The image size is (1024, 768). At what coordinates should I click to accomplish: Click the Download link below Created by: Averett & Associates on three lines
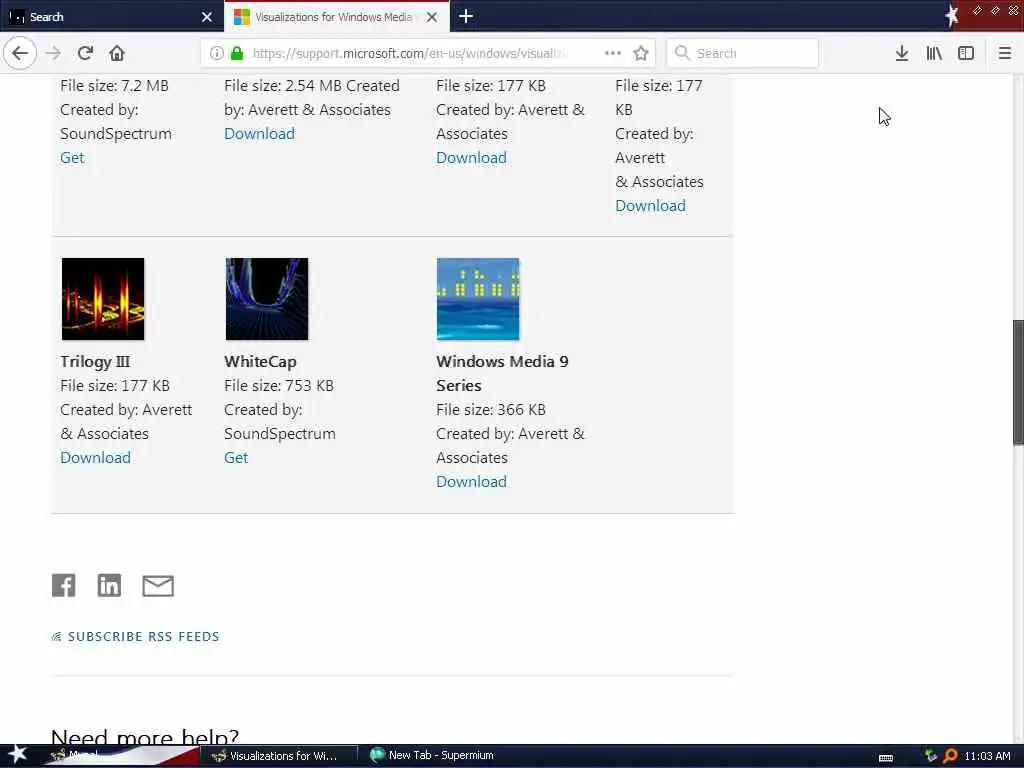(650, 205)
